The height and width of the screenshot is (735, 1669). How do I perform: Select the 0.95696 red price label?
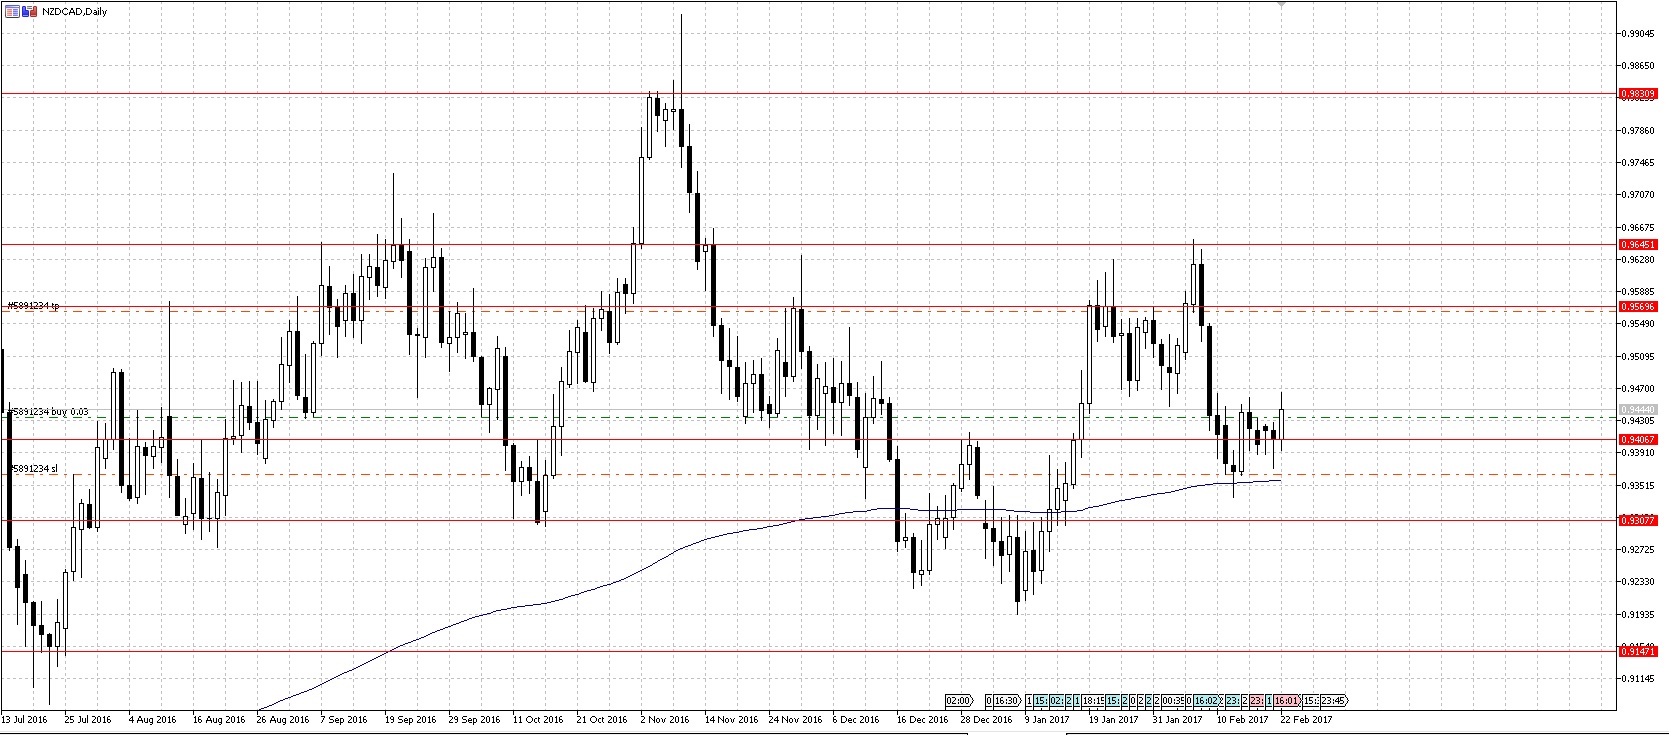[1637, 307]
